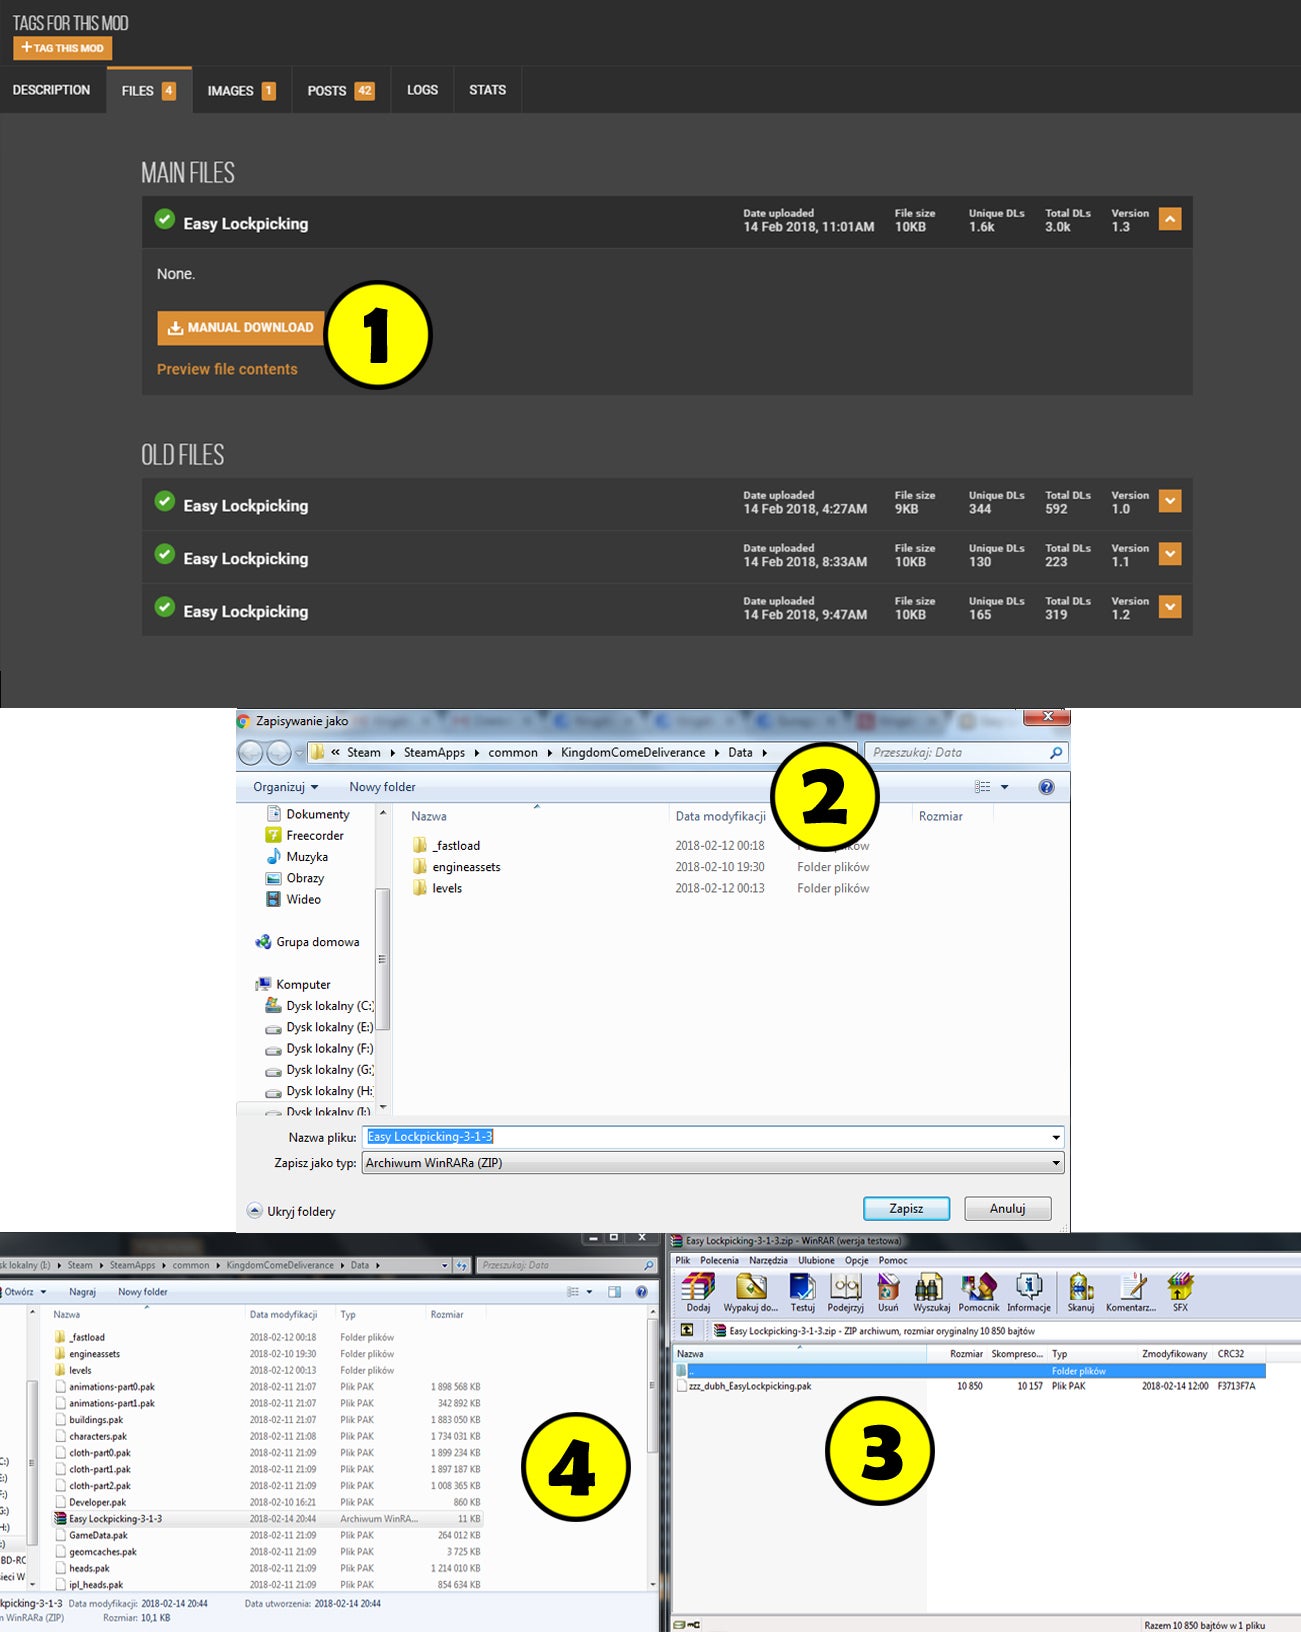
Task: Click the Usuń icon in WinRAR
Action: tap(888, 1292)
